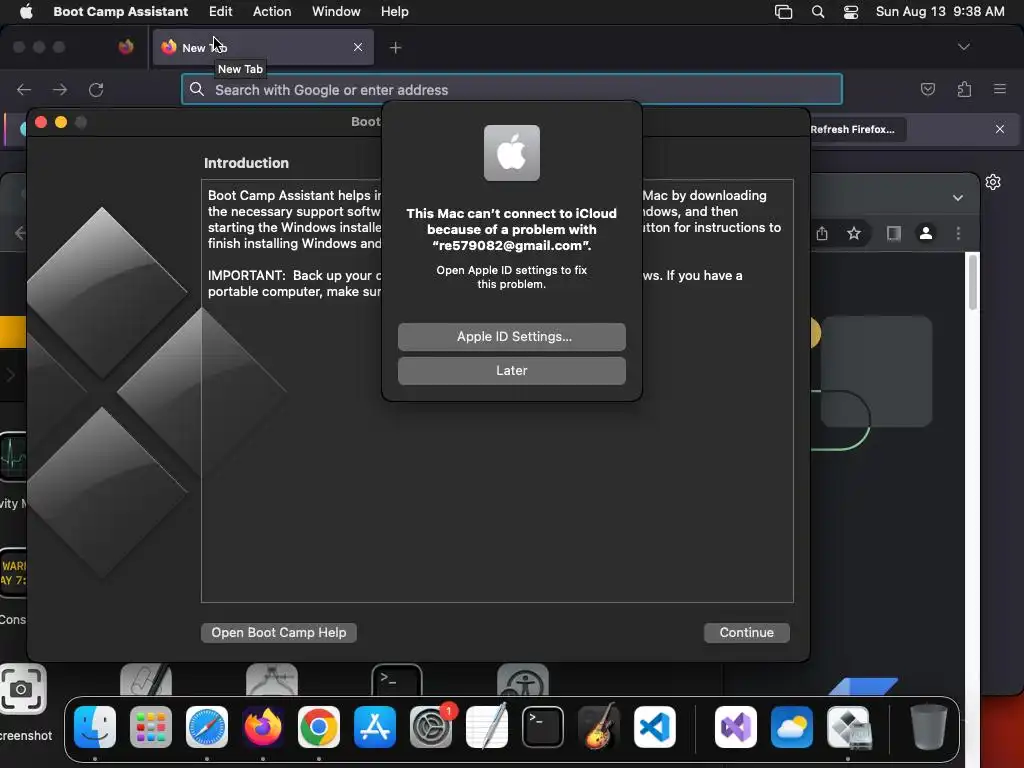This screenshot has height=768, width=1024.
Task: Open the Trash from the Dock
Action: click(x=929, y=727)
